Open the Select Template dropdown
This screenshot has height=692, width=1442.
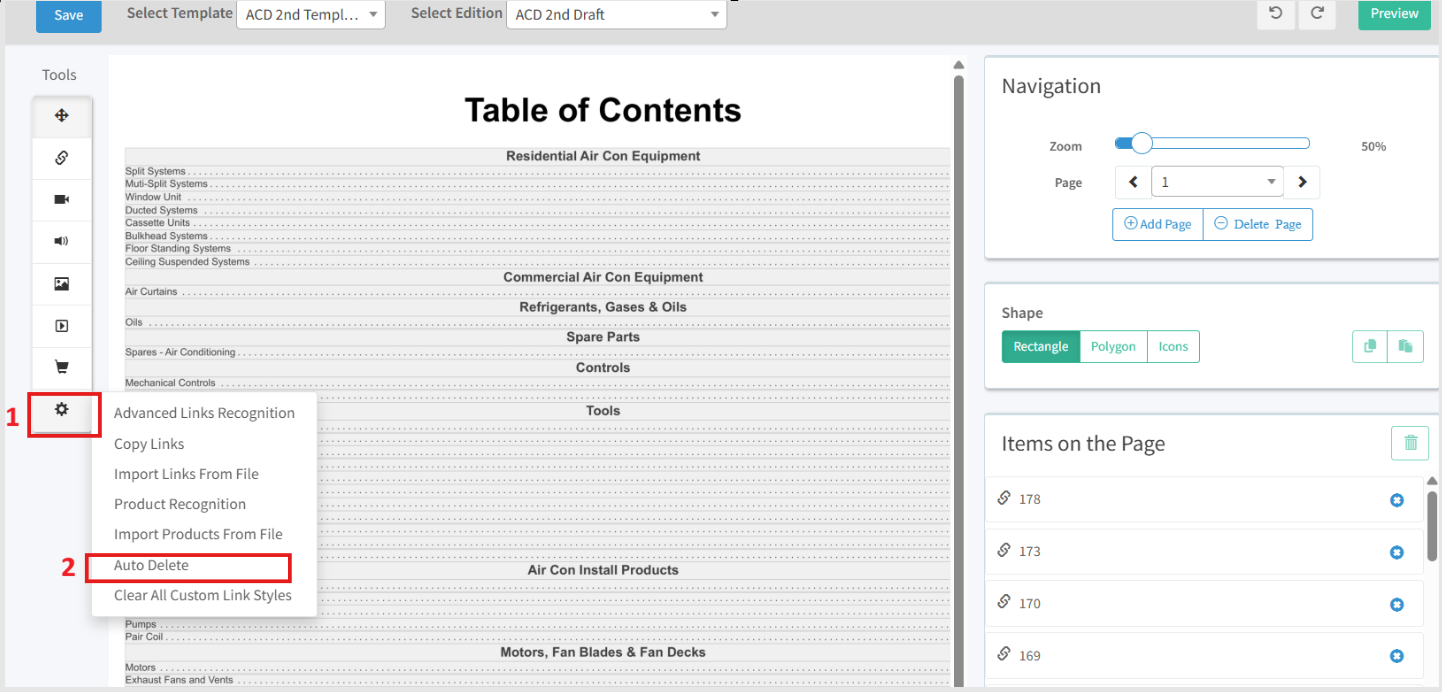pyautogui.click(x=311, y=15)
